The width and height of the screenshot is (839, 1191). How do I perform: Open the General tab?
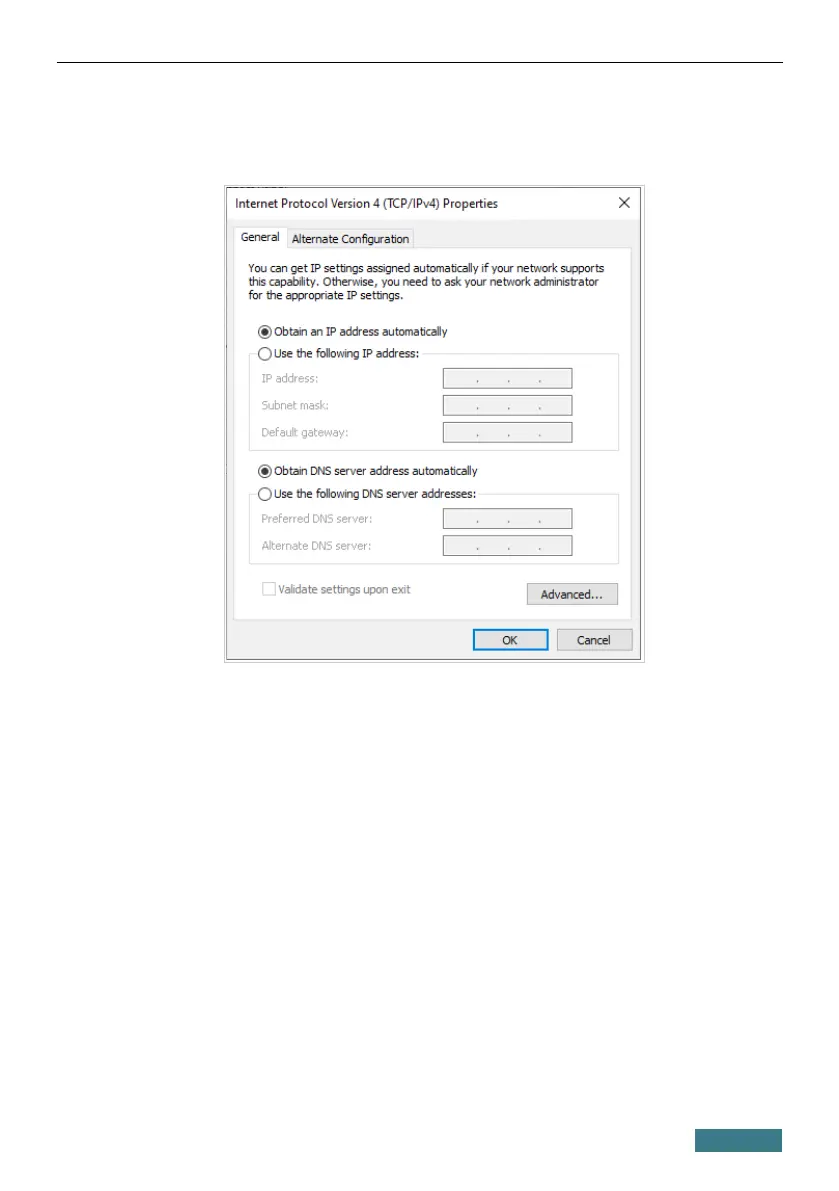[x=260, y=237]
